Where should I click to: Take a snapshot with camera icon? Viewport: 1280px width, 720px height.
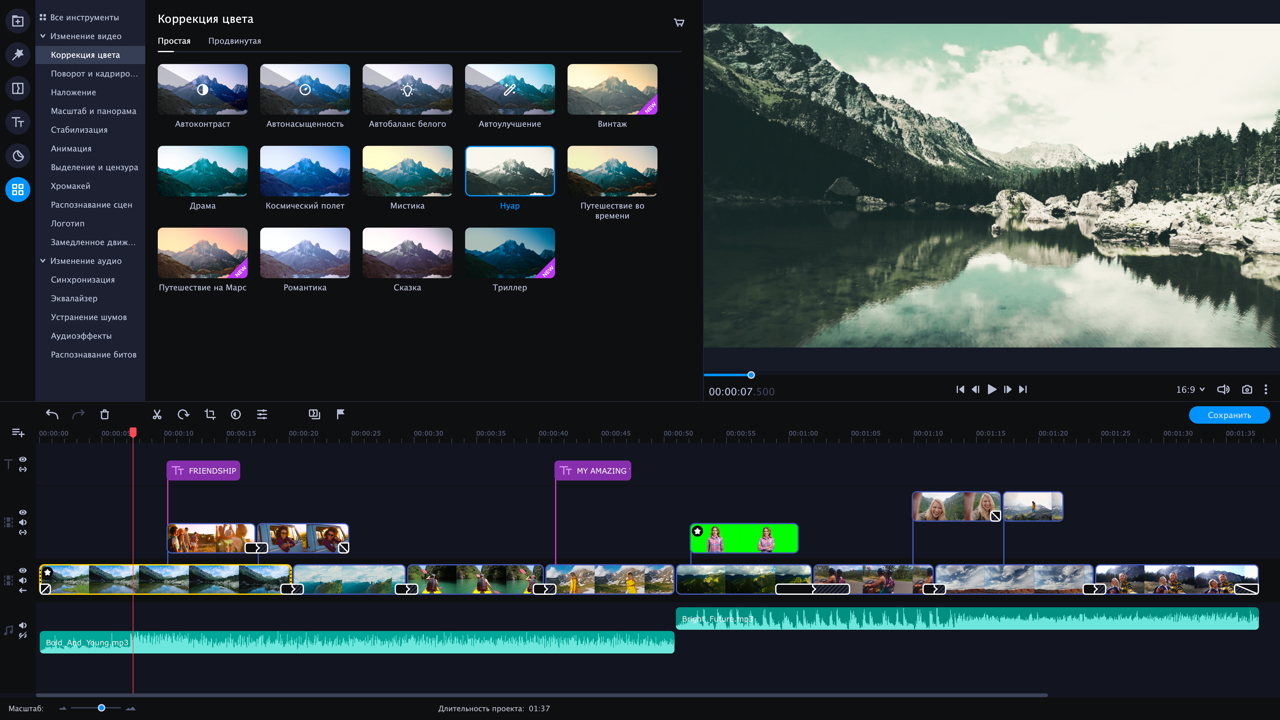coord(1247,390)
